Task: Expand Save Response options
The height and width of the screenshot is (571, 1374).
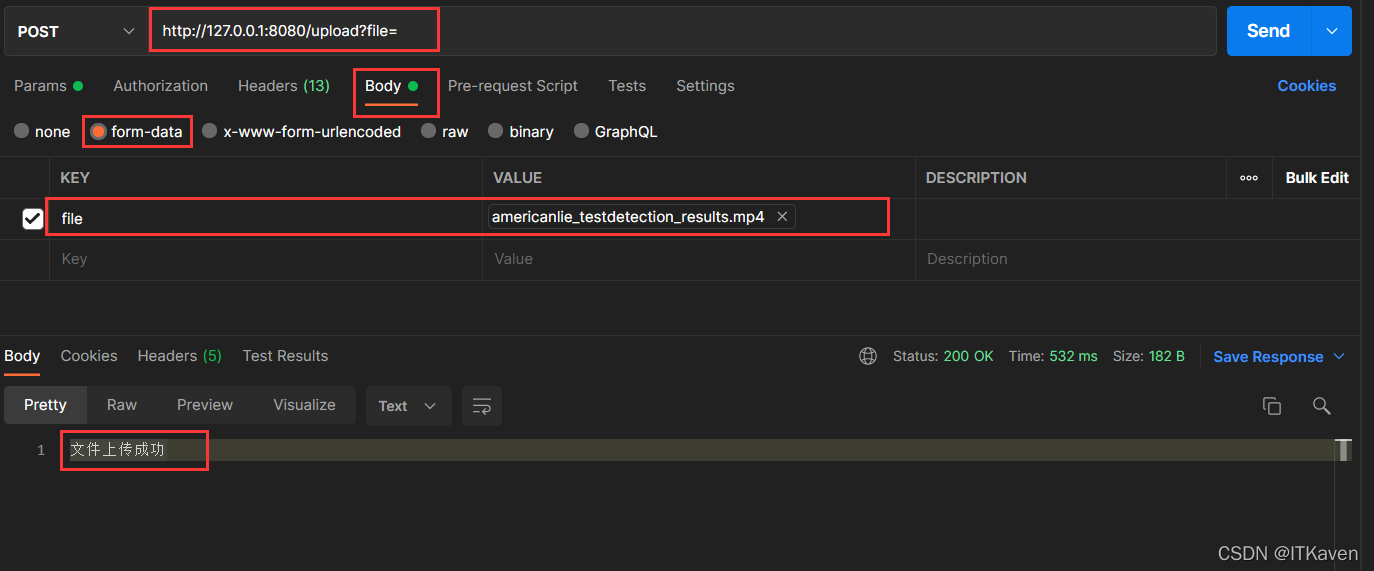Action: 1340,357
